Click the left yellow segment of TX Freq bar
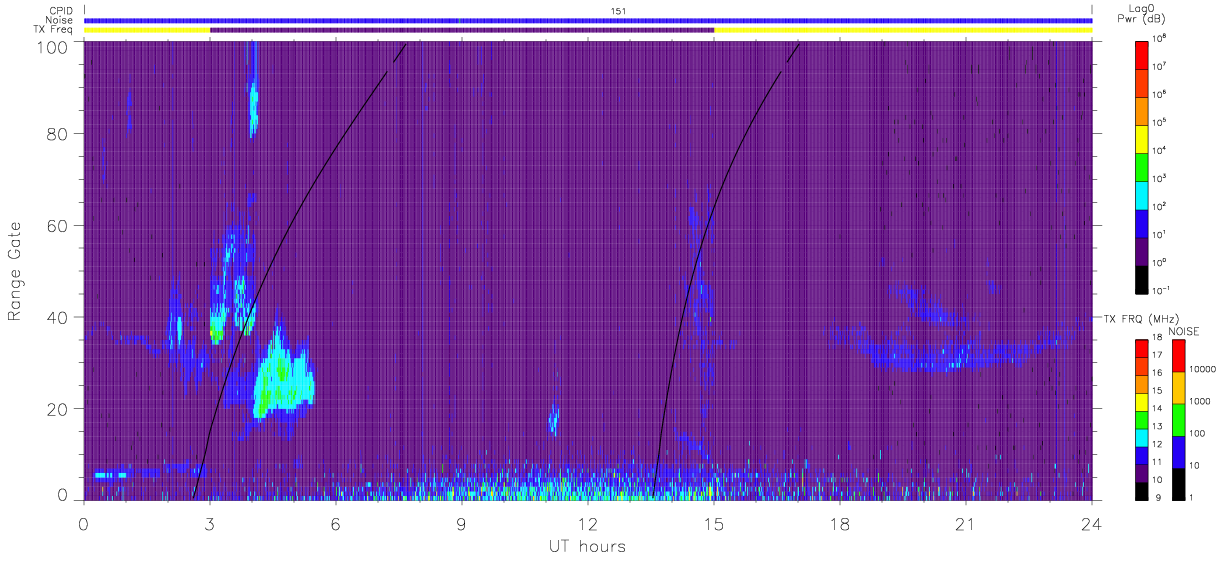 coord(147,30)
